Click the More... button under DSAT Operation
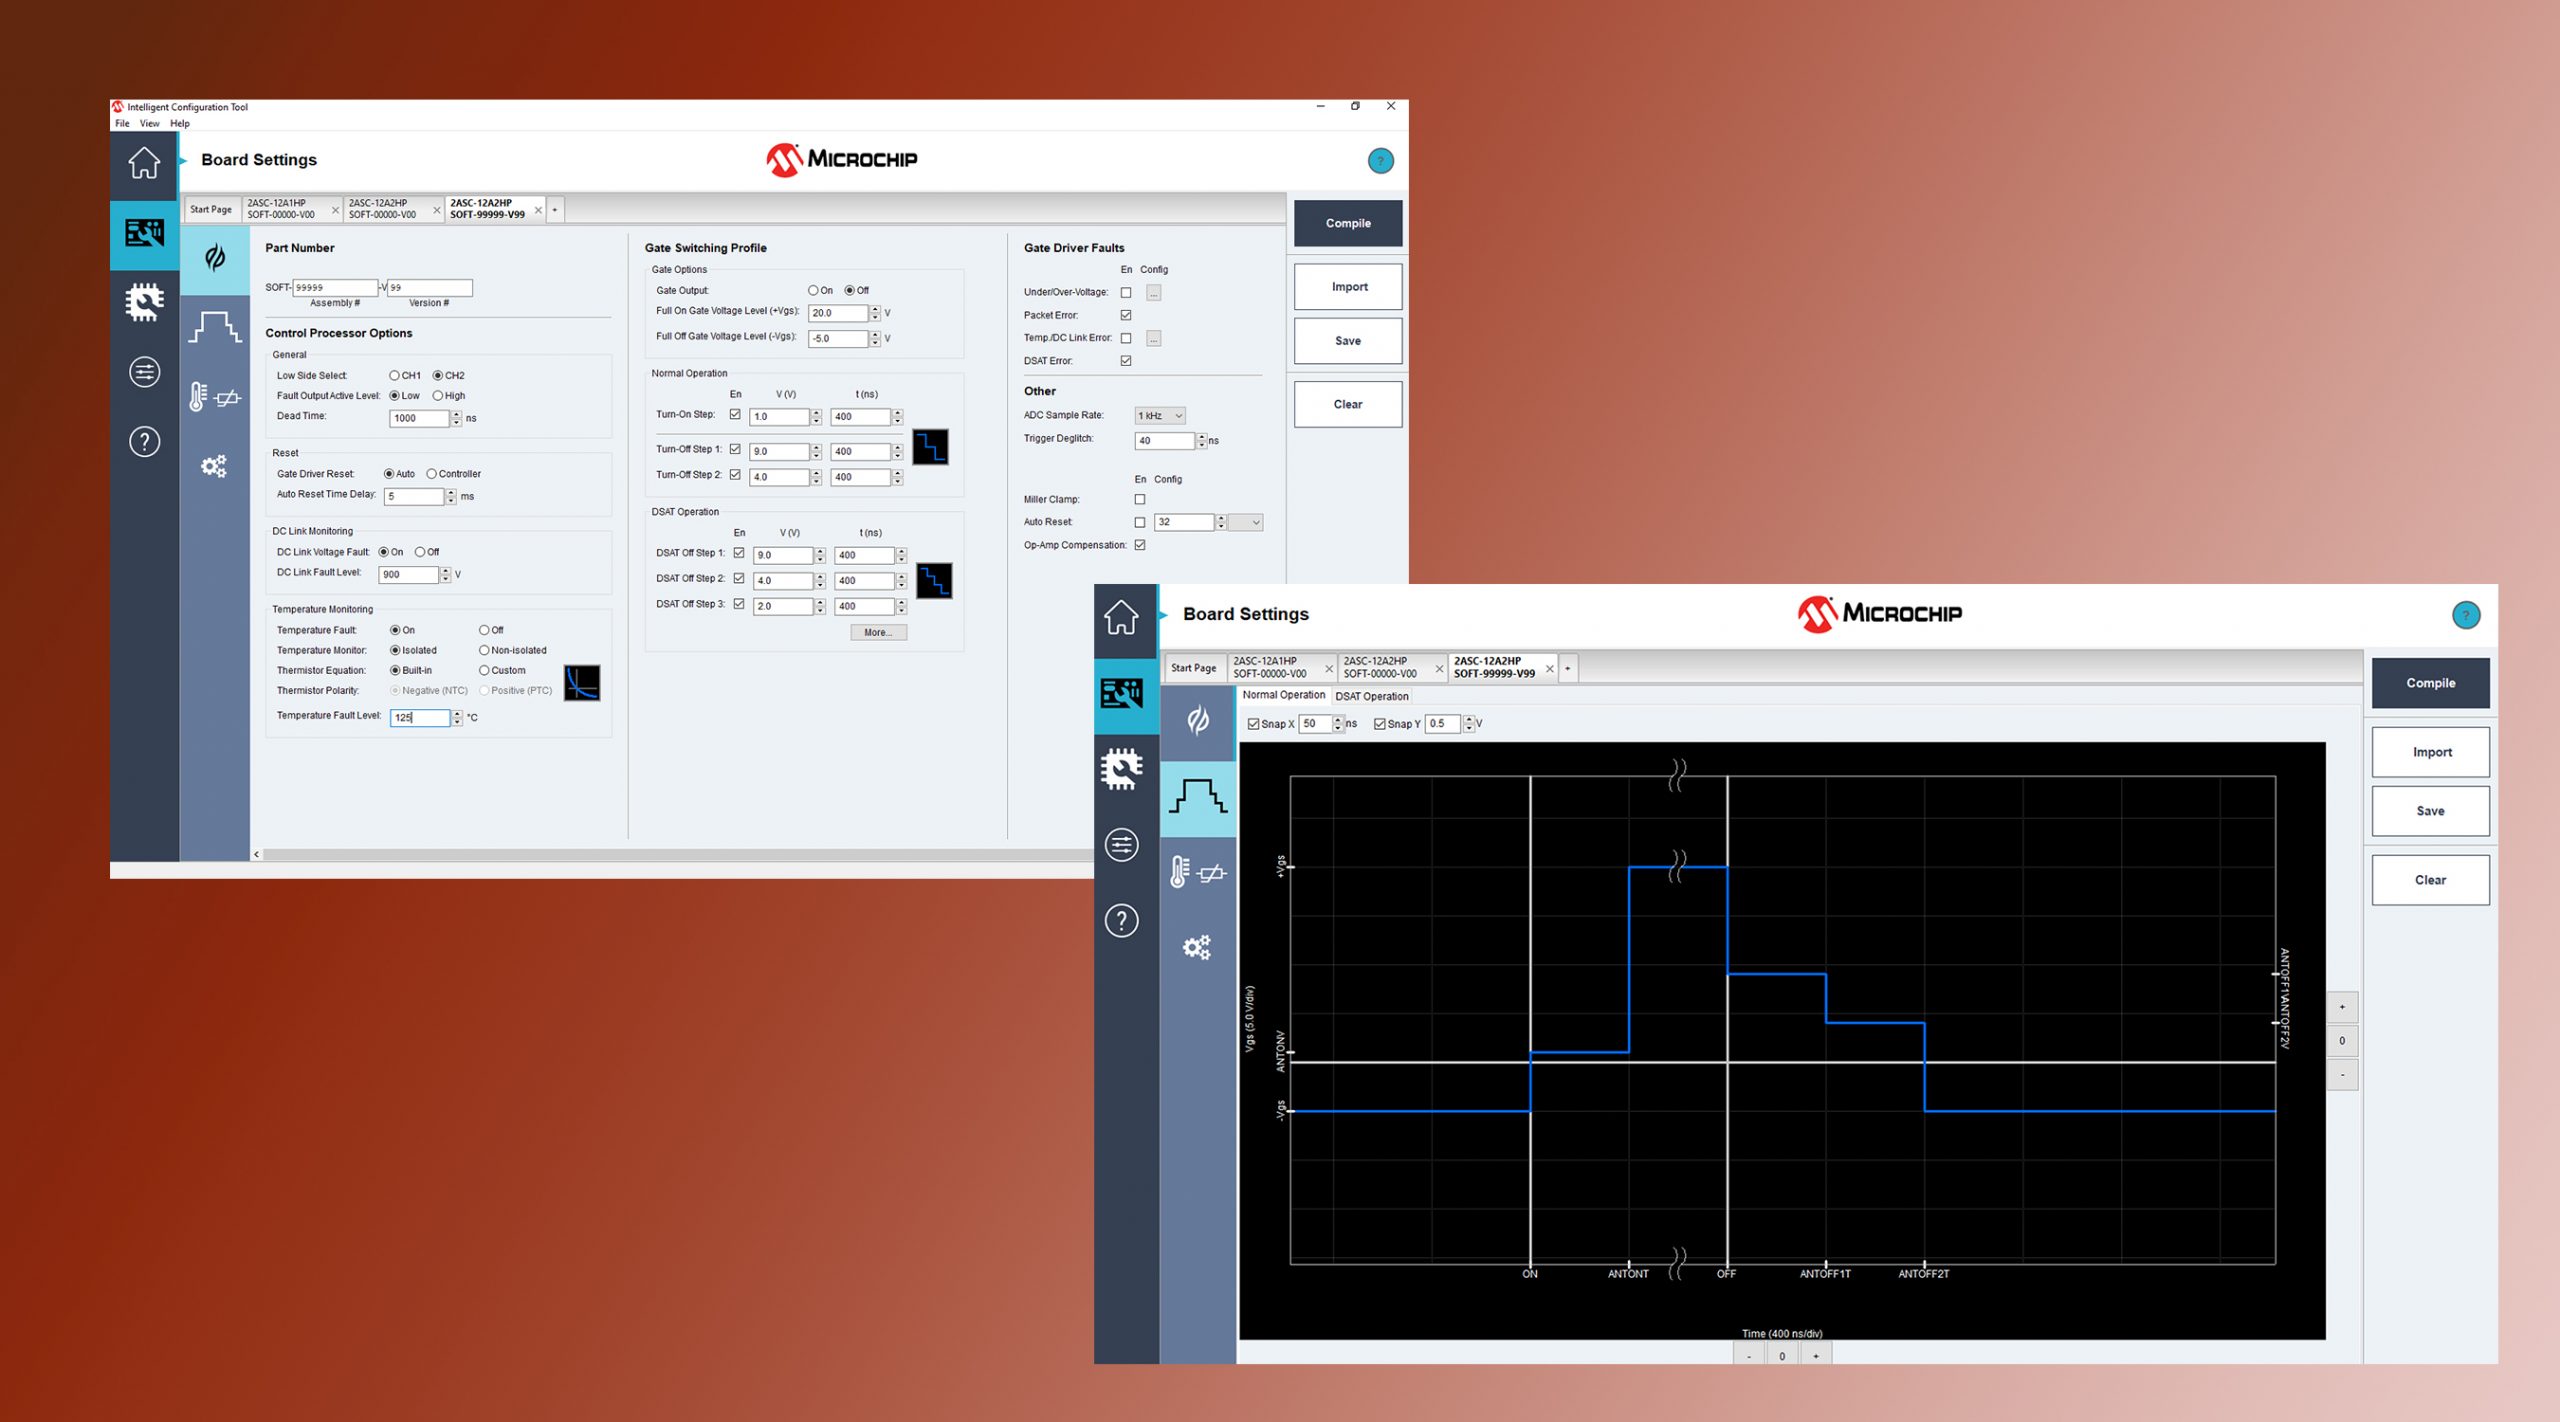 [x=878, y=632]
